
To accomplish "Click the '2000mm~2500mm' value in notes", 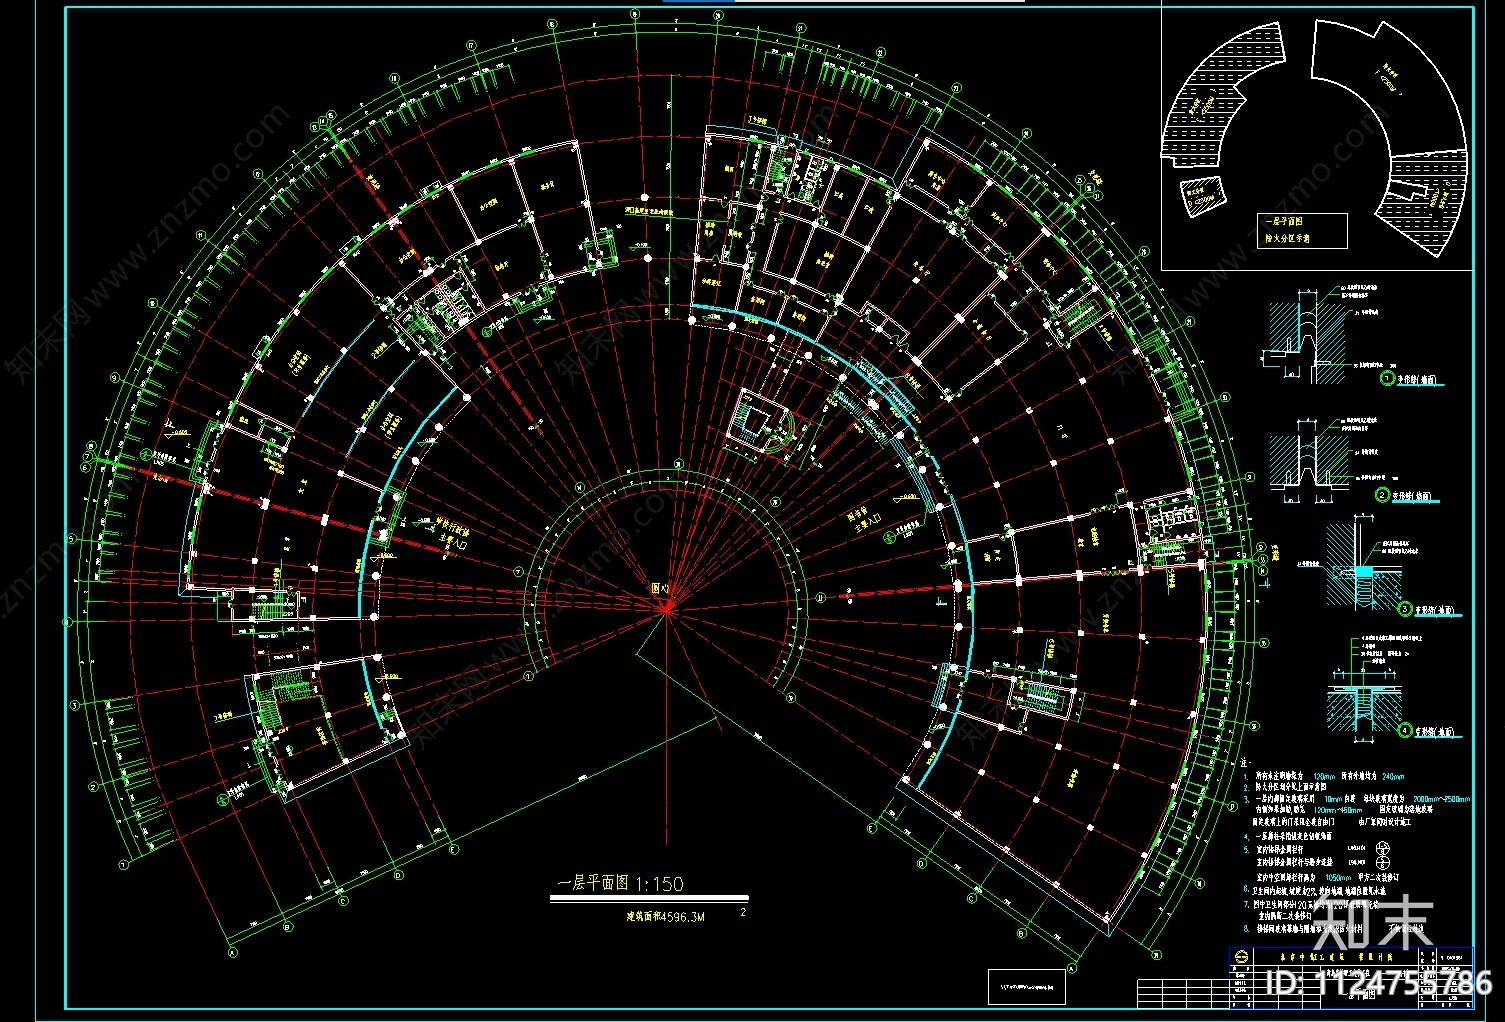I will [1442, 799].
